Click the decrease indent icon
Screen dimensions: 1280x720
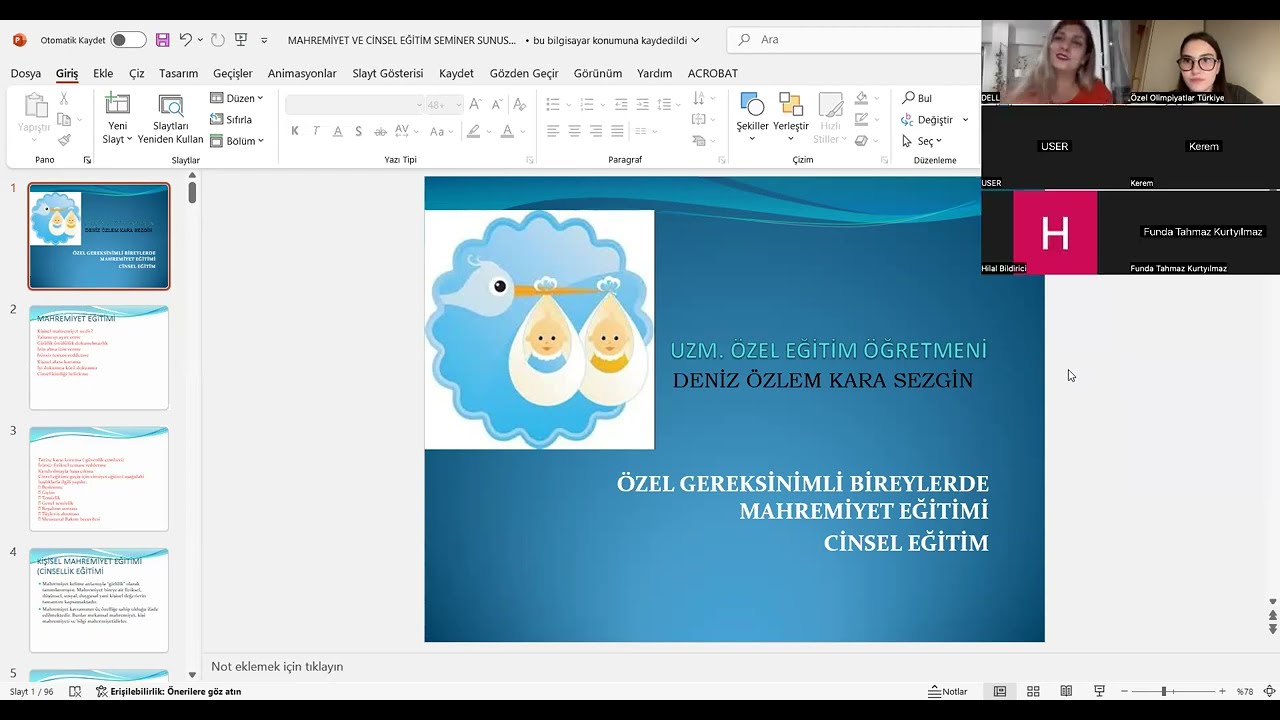621,104
